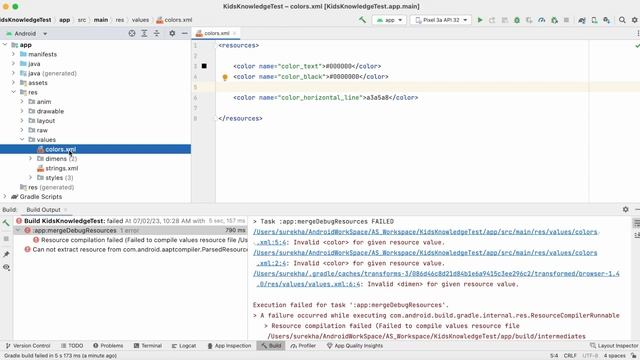This screenshot has height=360, width=640.
Task: Open IDE settings gear in top toolbar
Action: 635,20
